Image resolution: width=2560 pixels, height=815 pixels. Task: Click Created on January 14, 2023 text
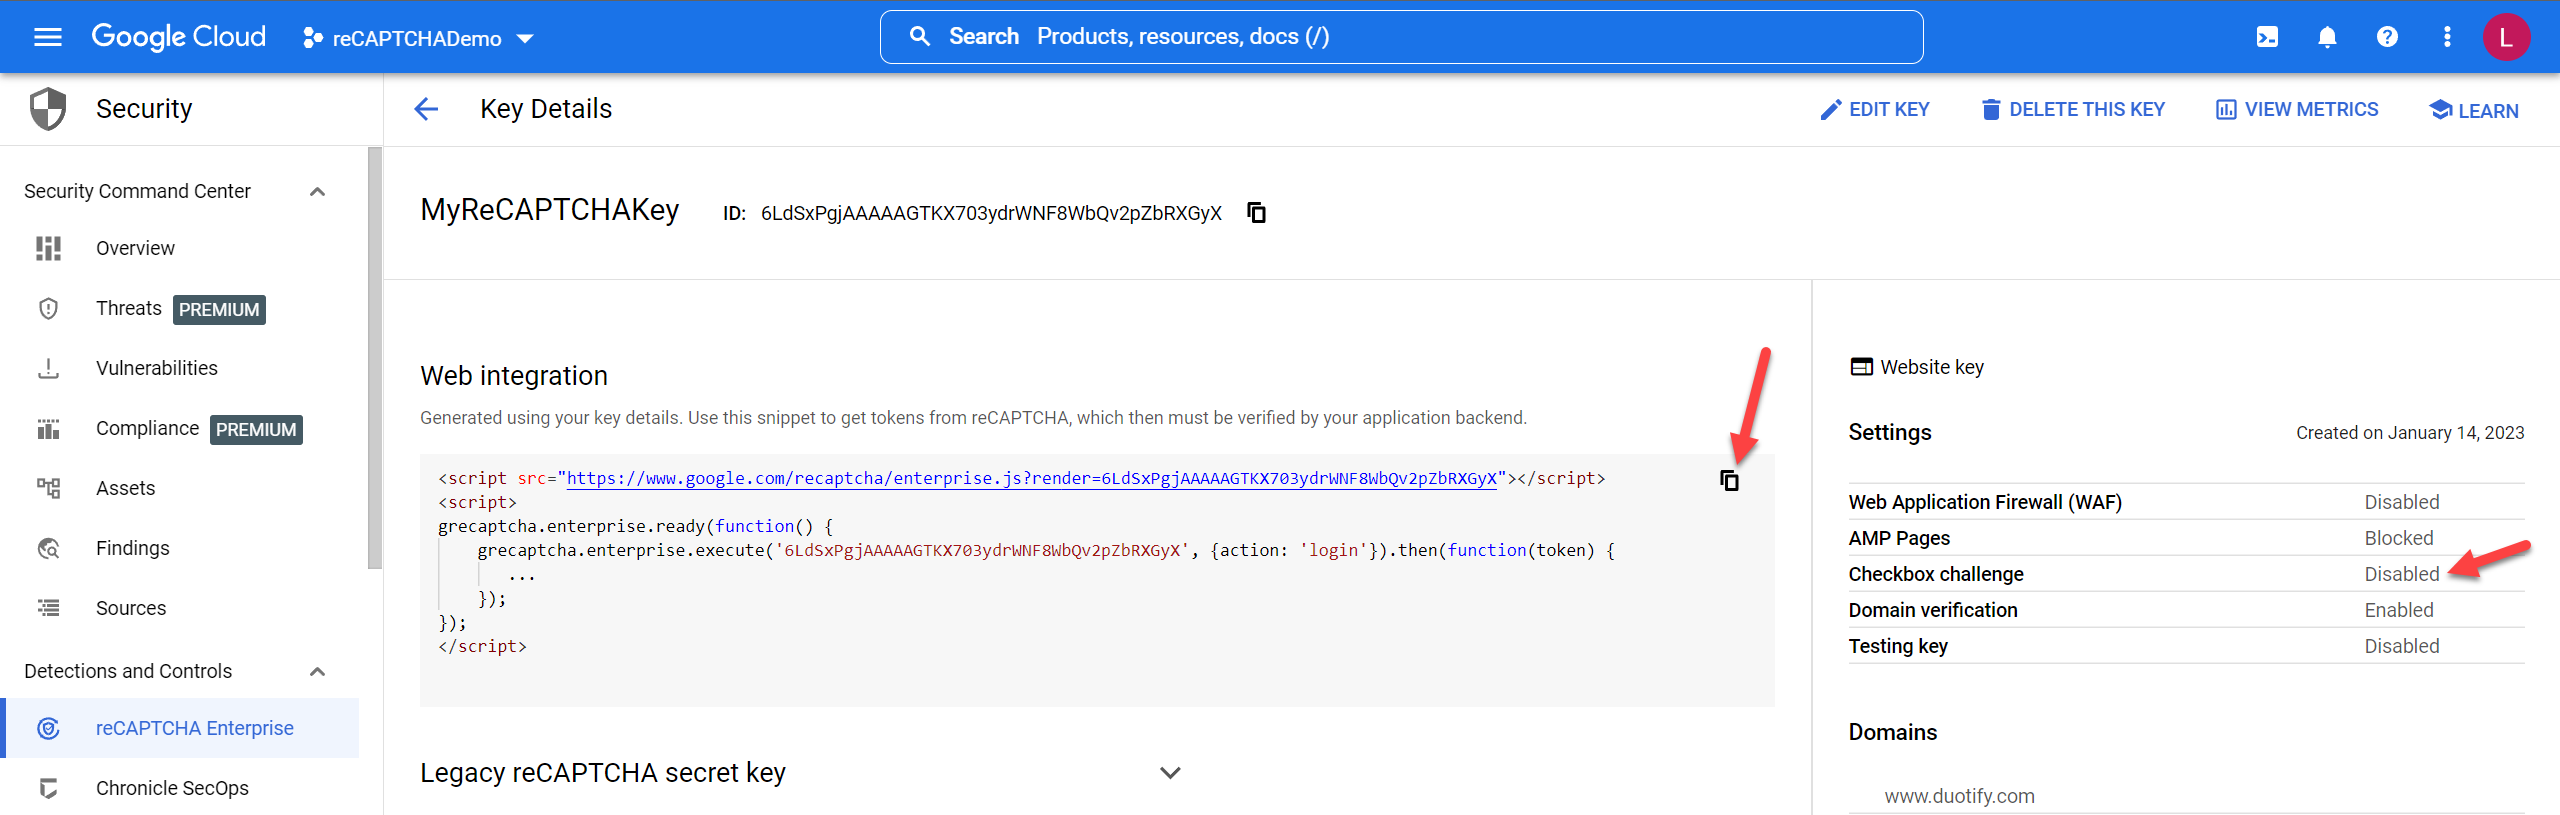point(2410,433)
